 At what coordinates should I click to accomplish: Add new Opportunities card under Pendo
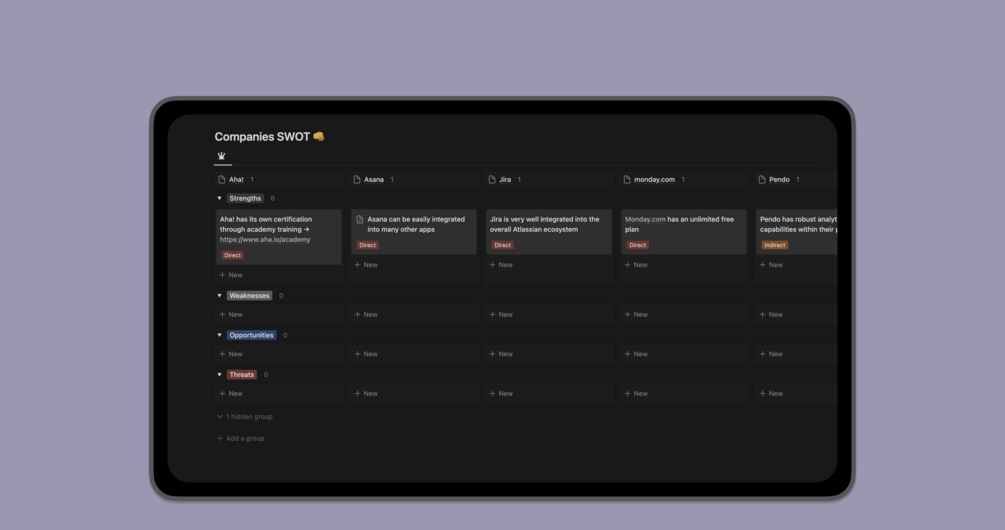point(772,354)
